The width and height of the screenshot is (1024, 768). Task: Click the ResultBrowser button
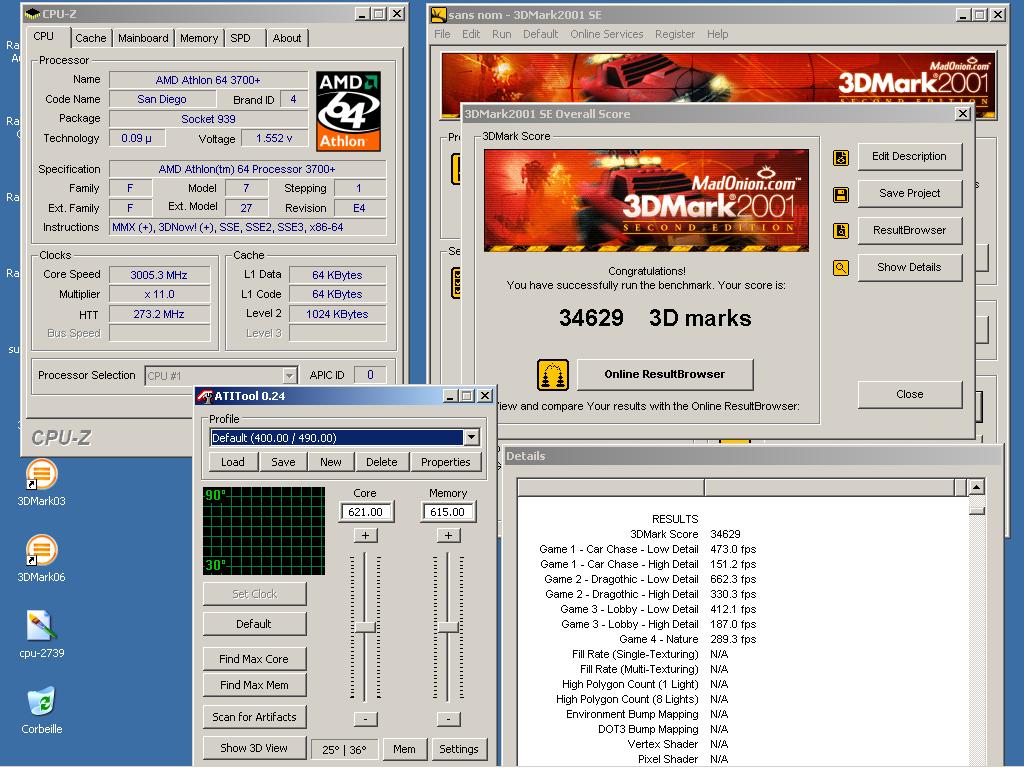909,231
